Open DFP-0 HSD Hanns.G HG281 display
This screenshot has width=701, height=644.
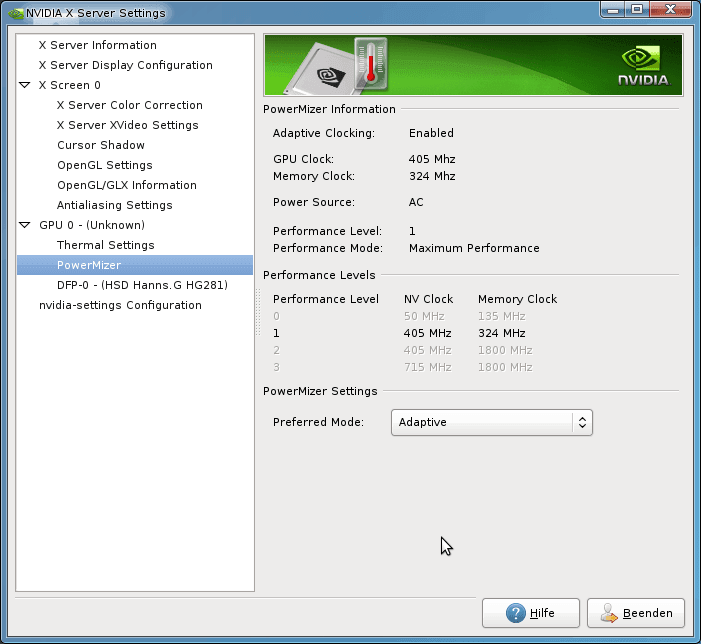142,285
